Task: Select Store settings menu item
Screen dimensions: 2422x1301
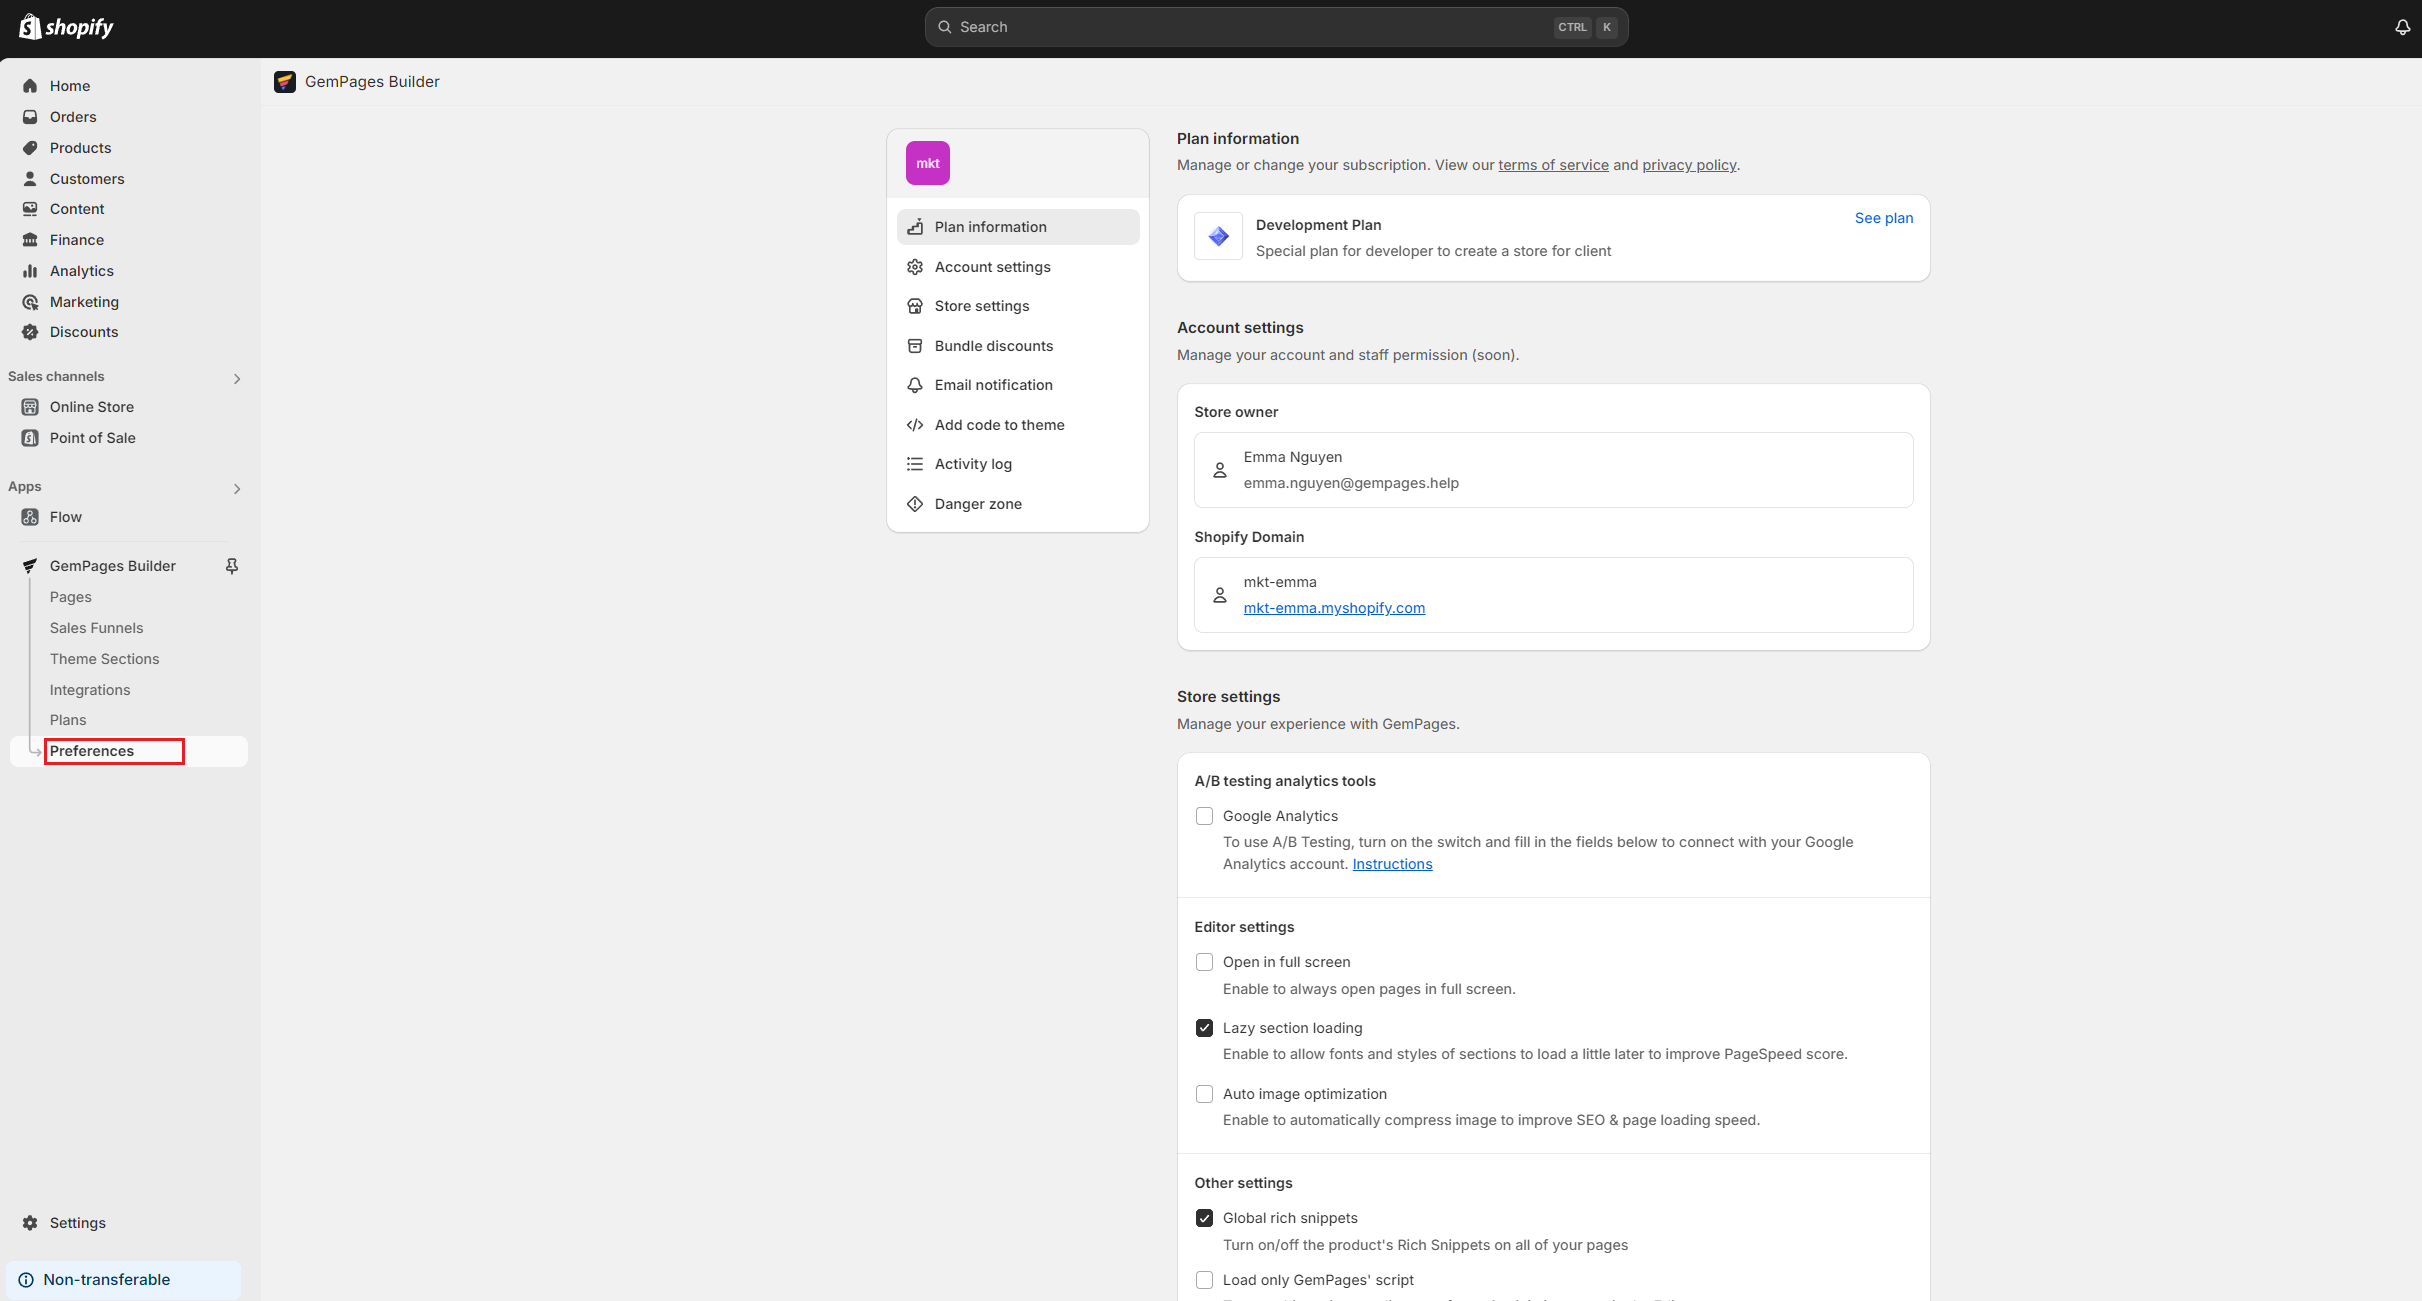Action: 981,306
